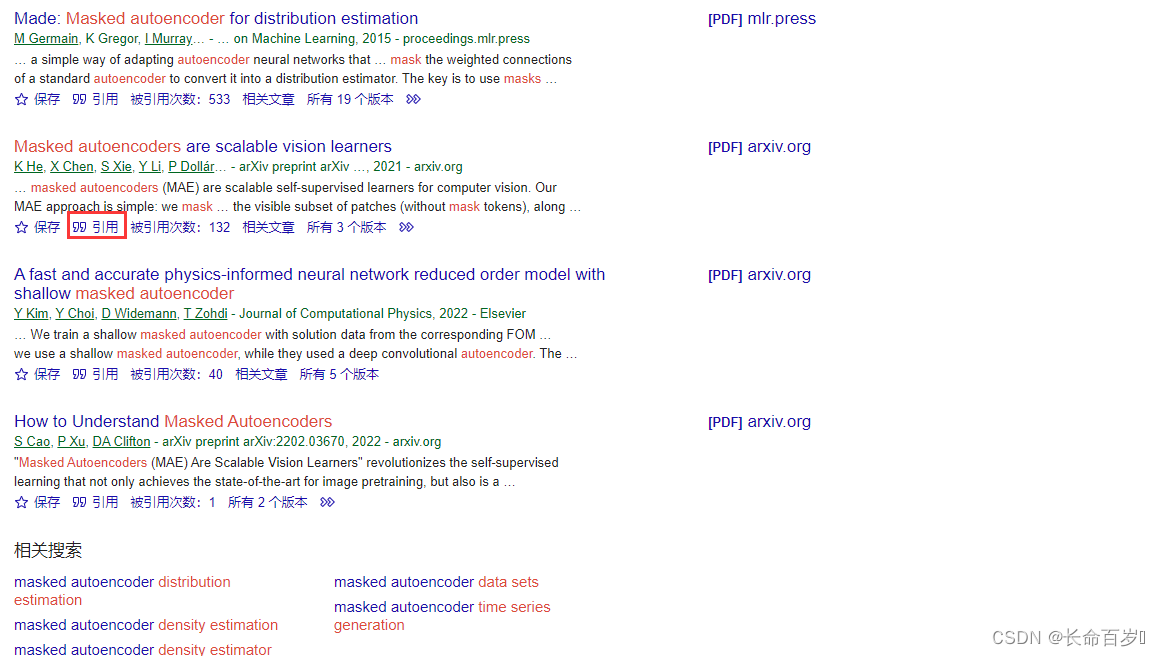Show all 5 versions of physics-informed paper
This screenshot has width=1160, height=656.
point(339,374)
